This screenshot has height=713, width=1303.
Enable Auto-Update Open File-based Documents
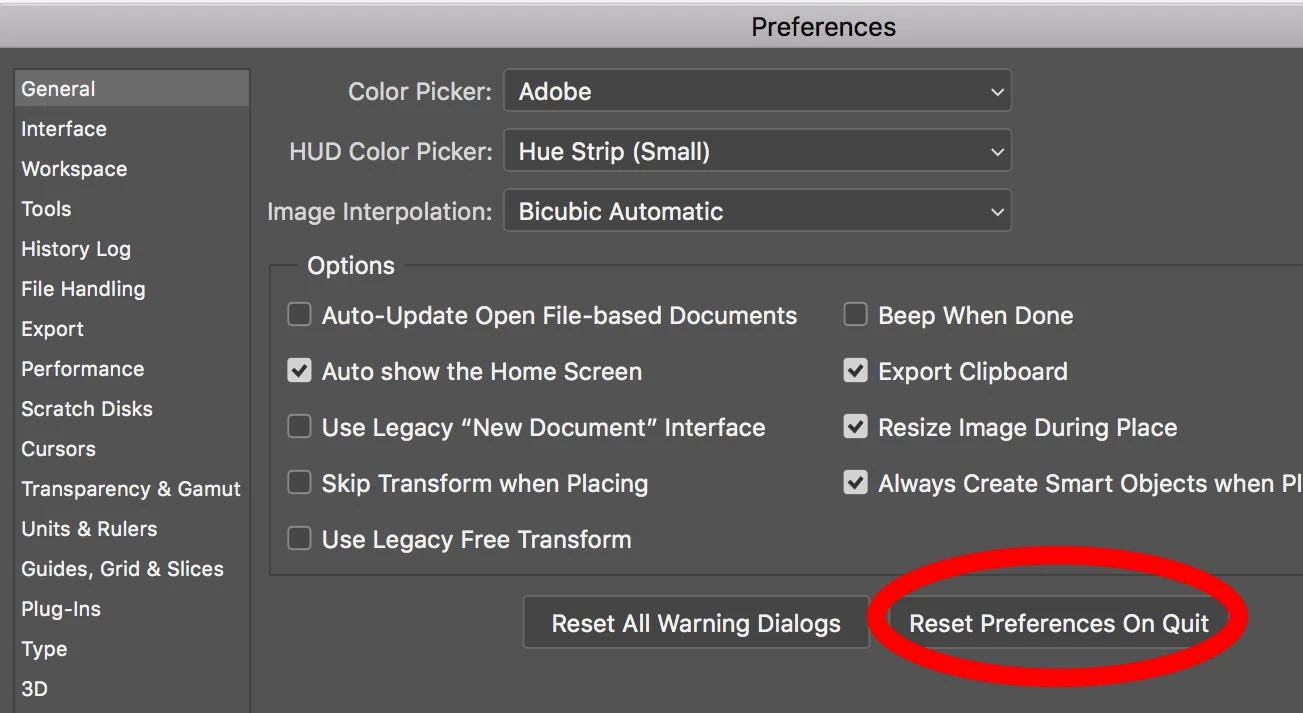pos(299,315)
